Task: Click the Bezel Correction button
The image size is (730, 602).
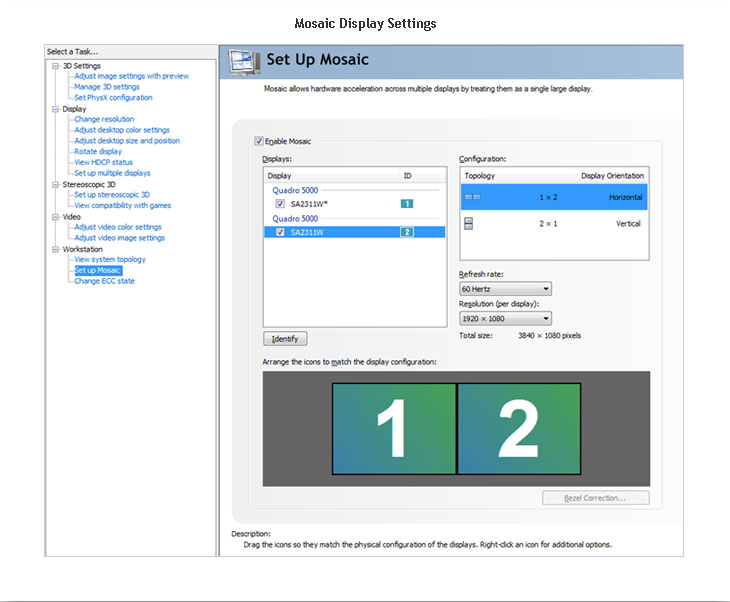Action: pos(595,497)
